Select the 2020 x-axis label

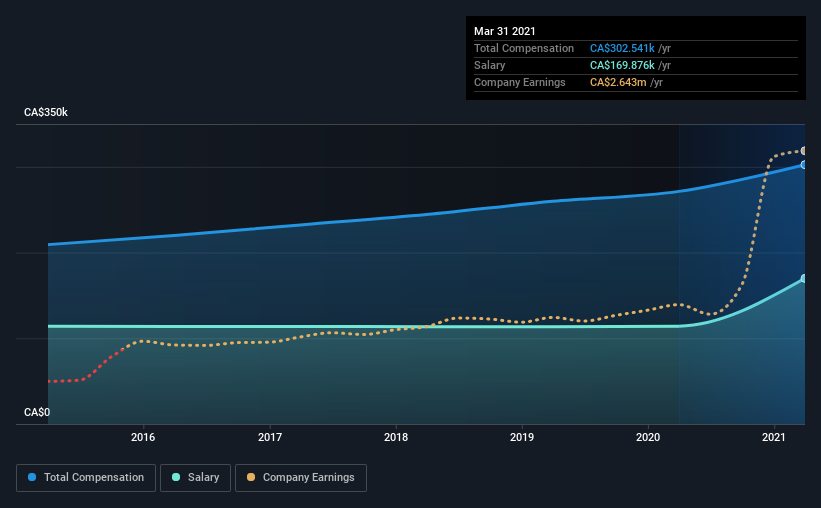pyautogui.click(x=648, y=437)
